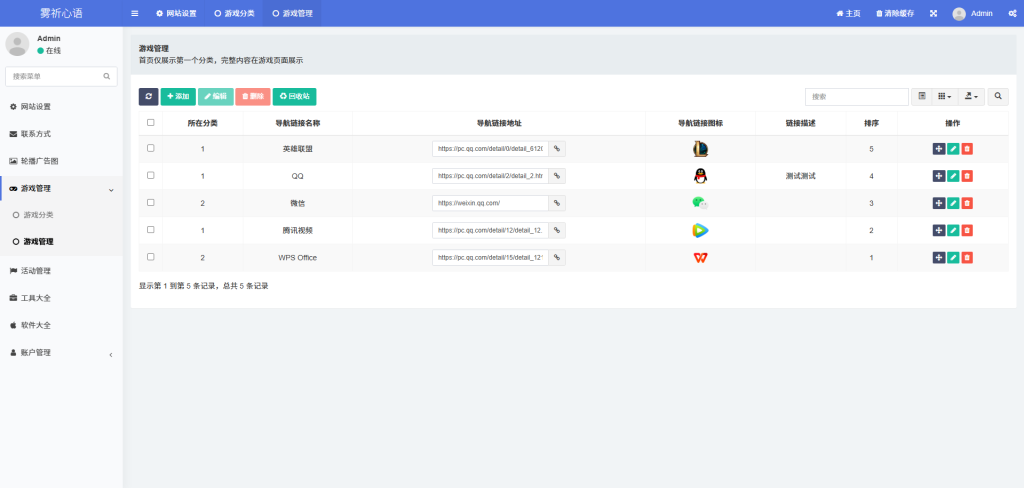Click the magnifier search button right of toolbar
This screenshot has width=1024, height=488.
[x=998, y=97]
